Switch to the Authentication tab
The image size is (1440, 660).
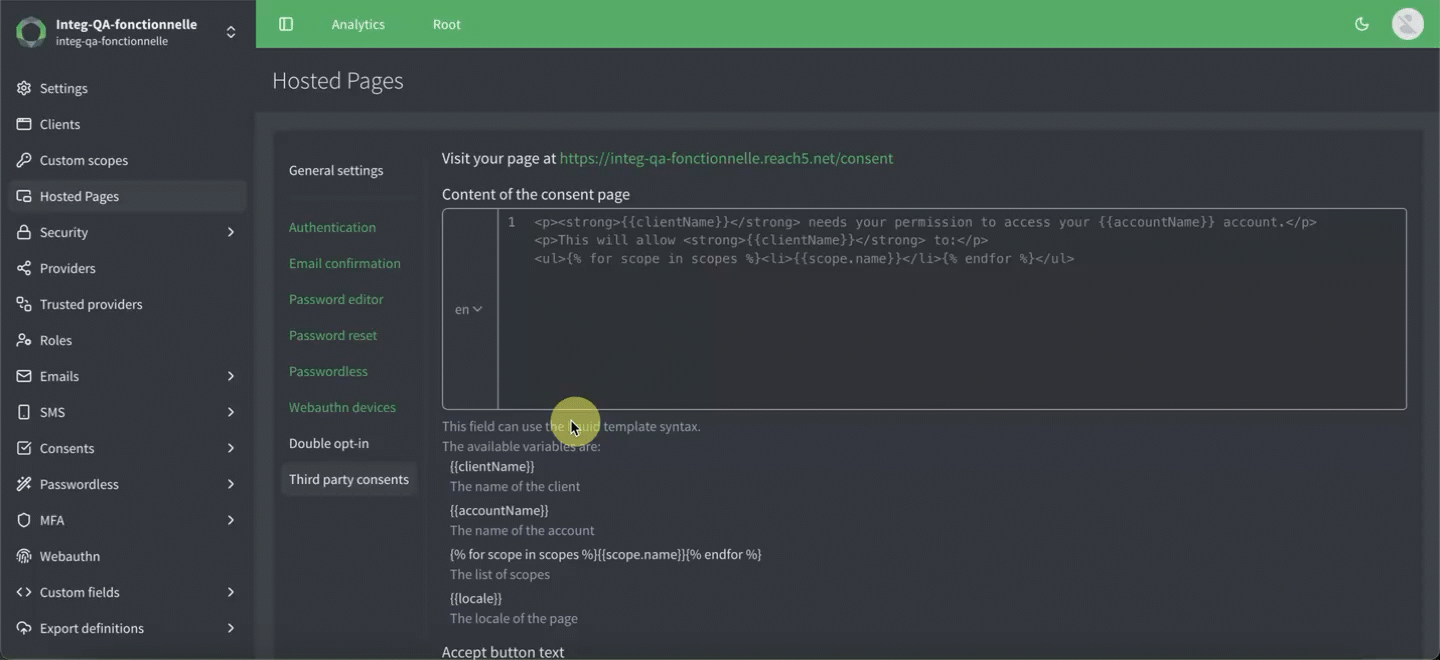point(332,227)
